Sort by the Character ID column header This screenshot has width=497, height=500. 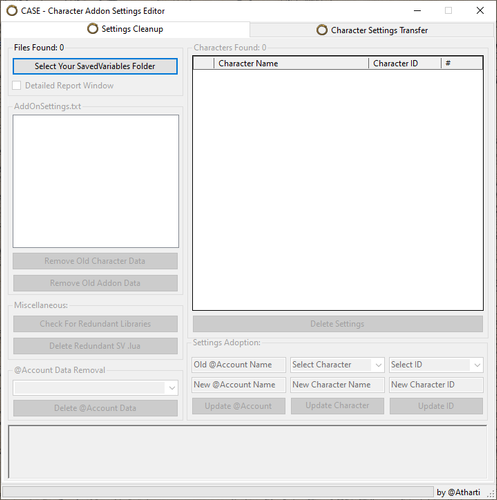(x=405, y=63)
